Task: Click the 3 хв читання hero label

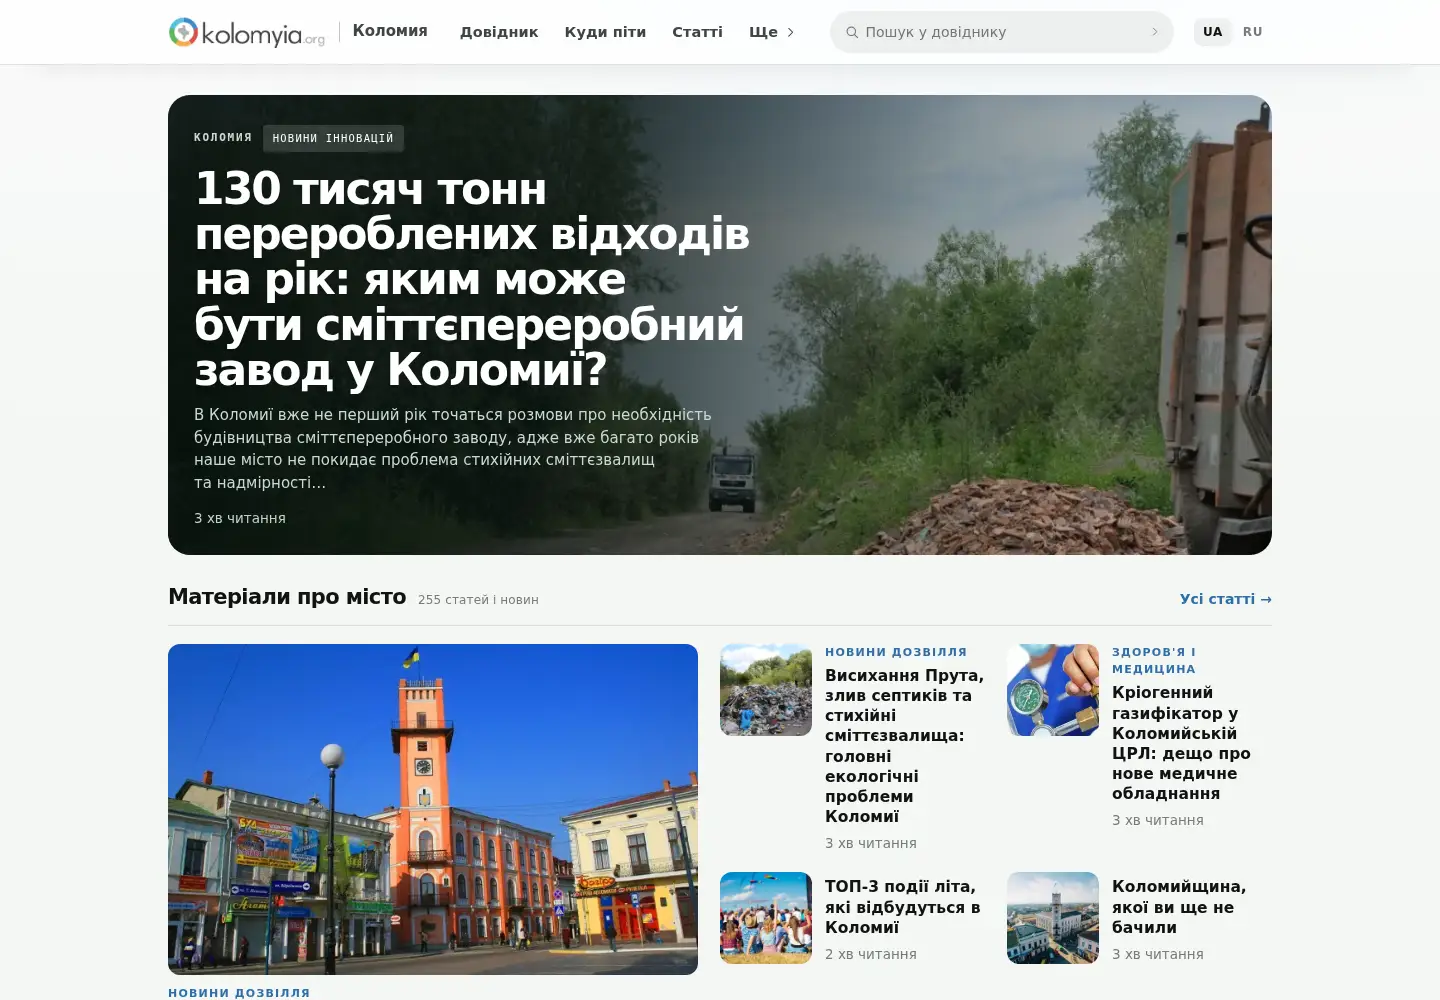Action: 240,518
